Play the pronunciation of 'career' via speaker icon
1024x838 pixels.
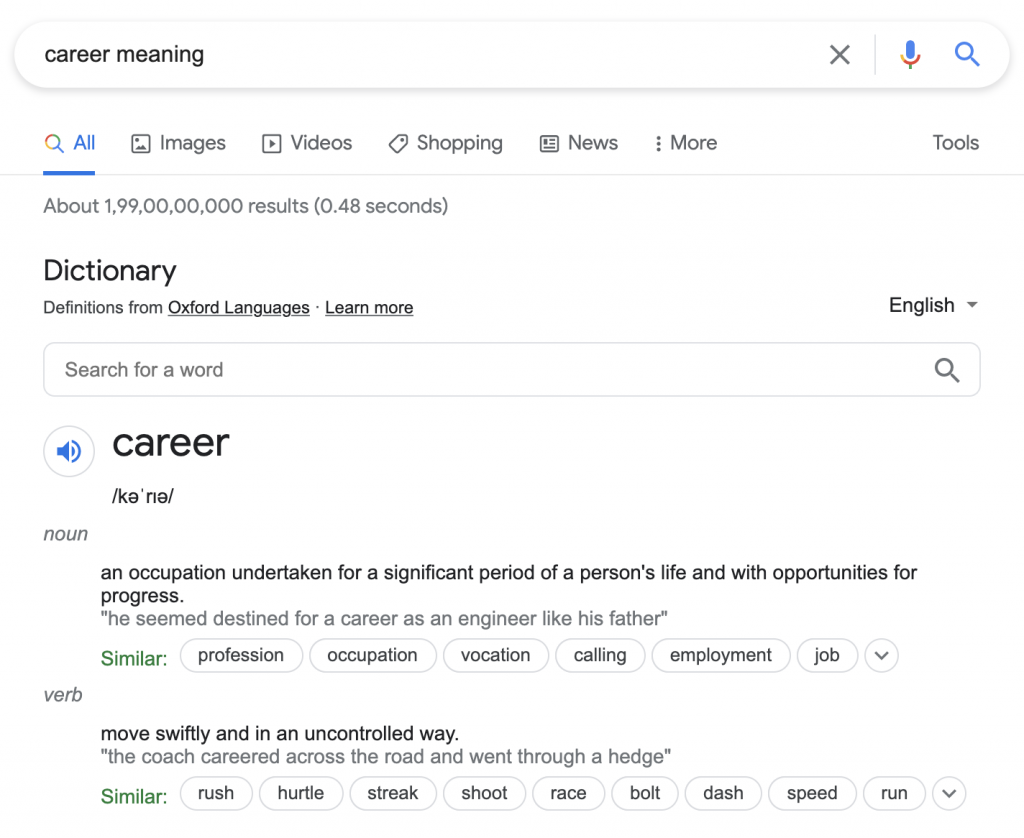[x=68, y=451]
